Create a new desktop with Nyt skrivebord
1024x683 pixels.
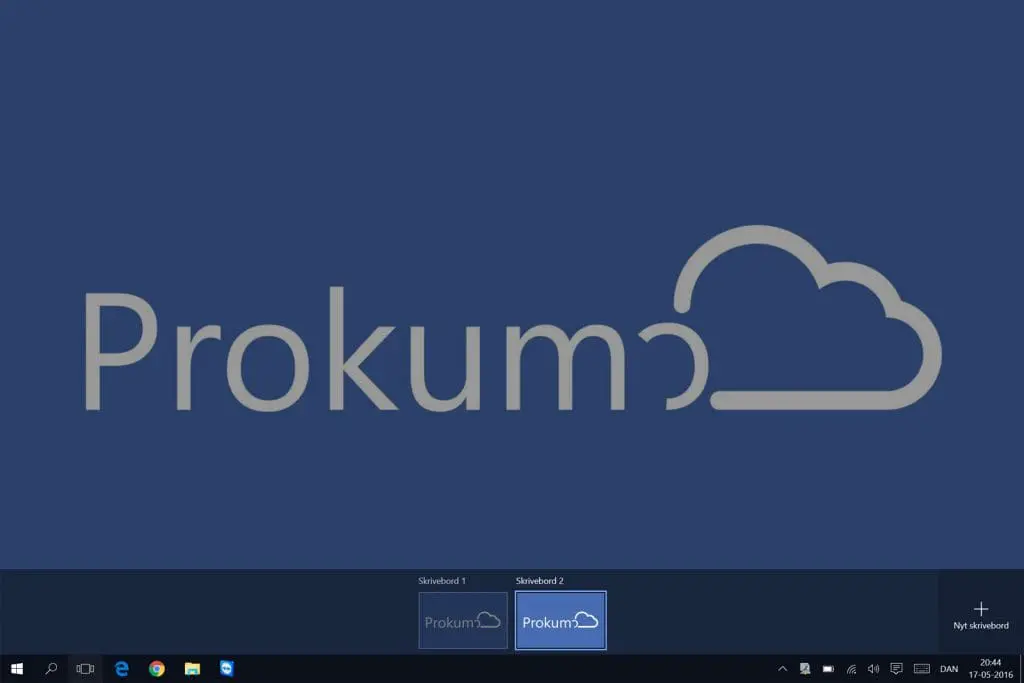980,613
